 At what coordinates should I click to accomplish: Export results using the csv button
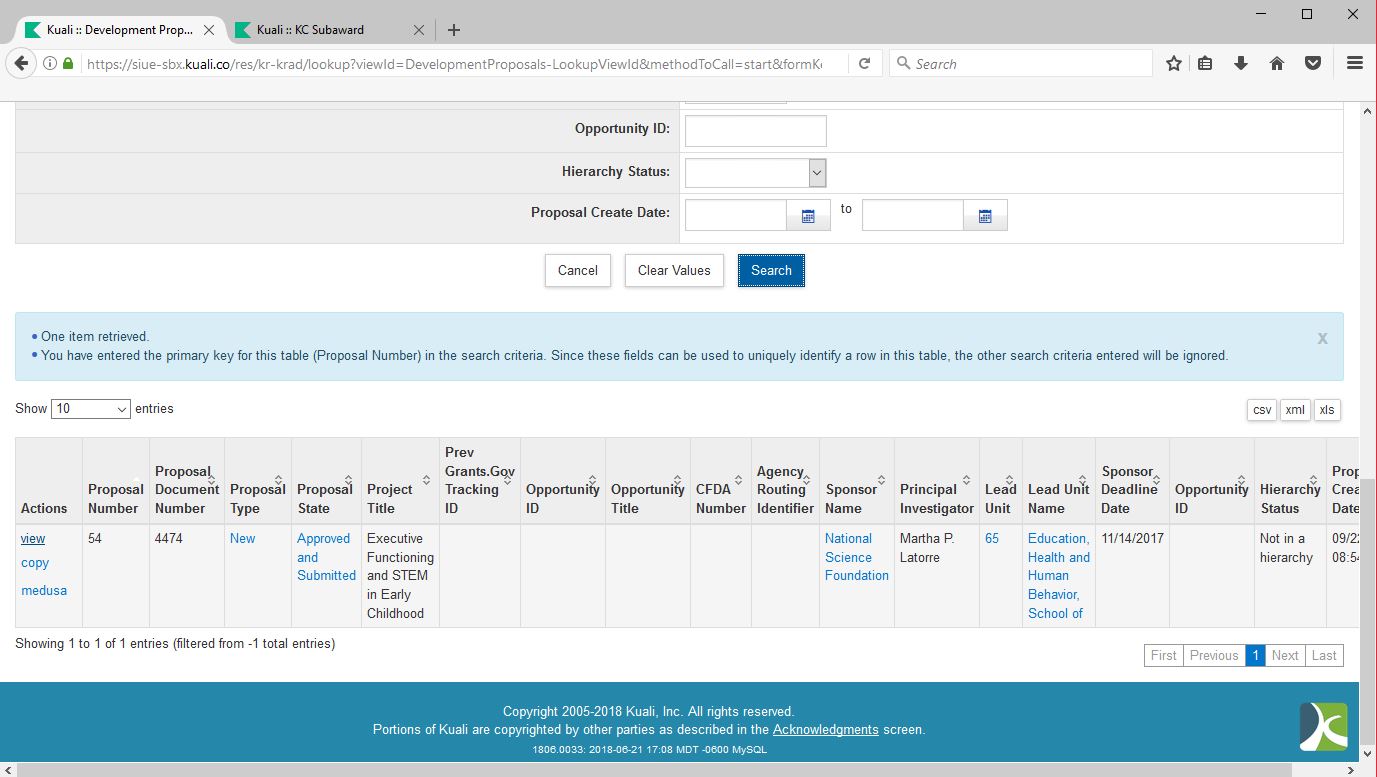tap(1262, 410)
